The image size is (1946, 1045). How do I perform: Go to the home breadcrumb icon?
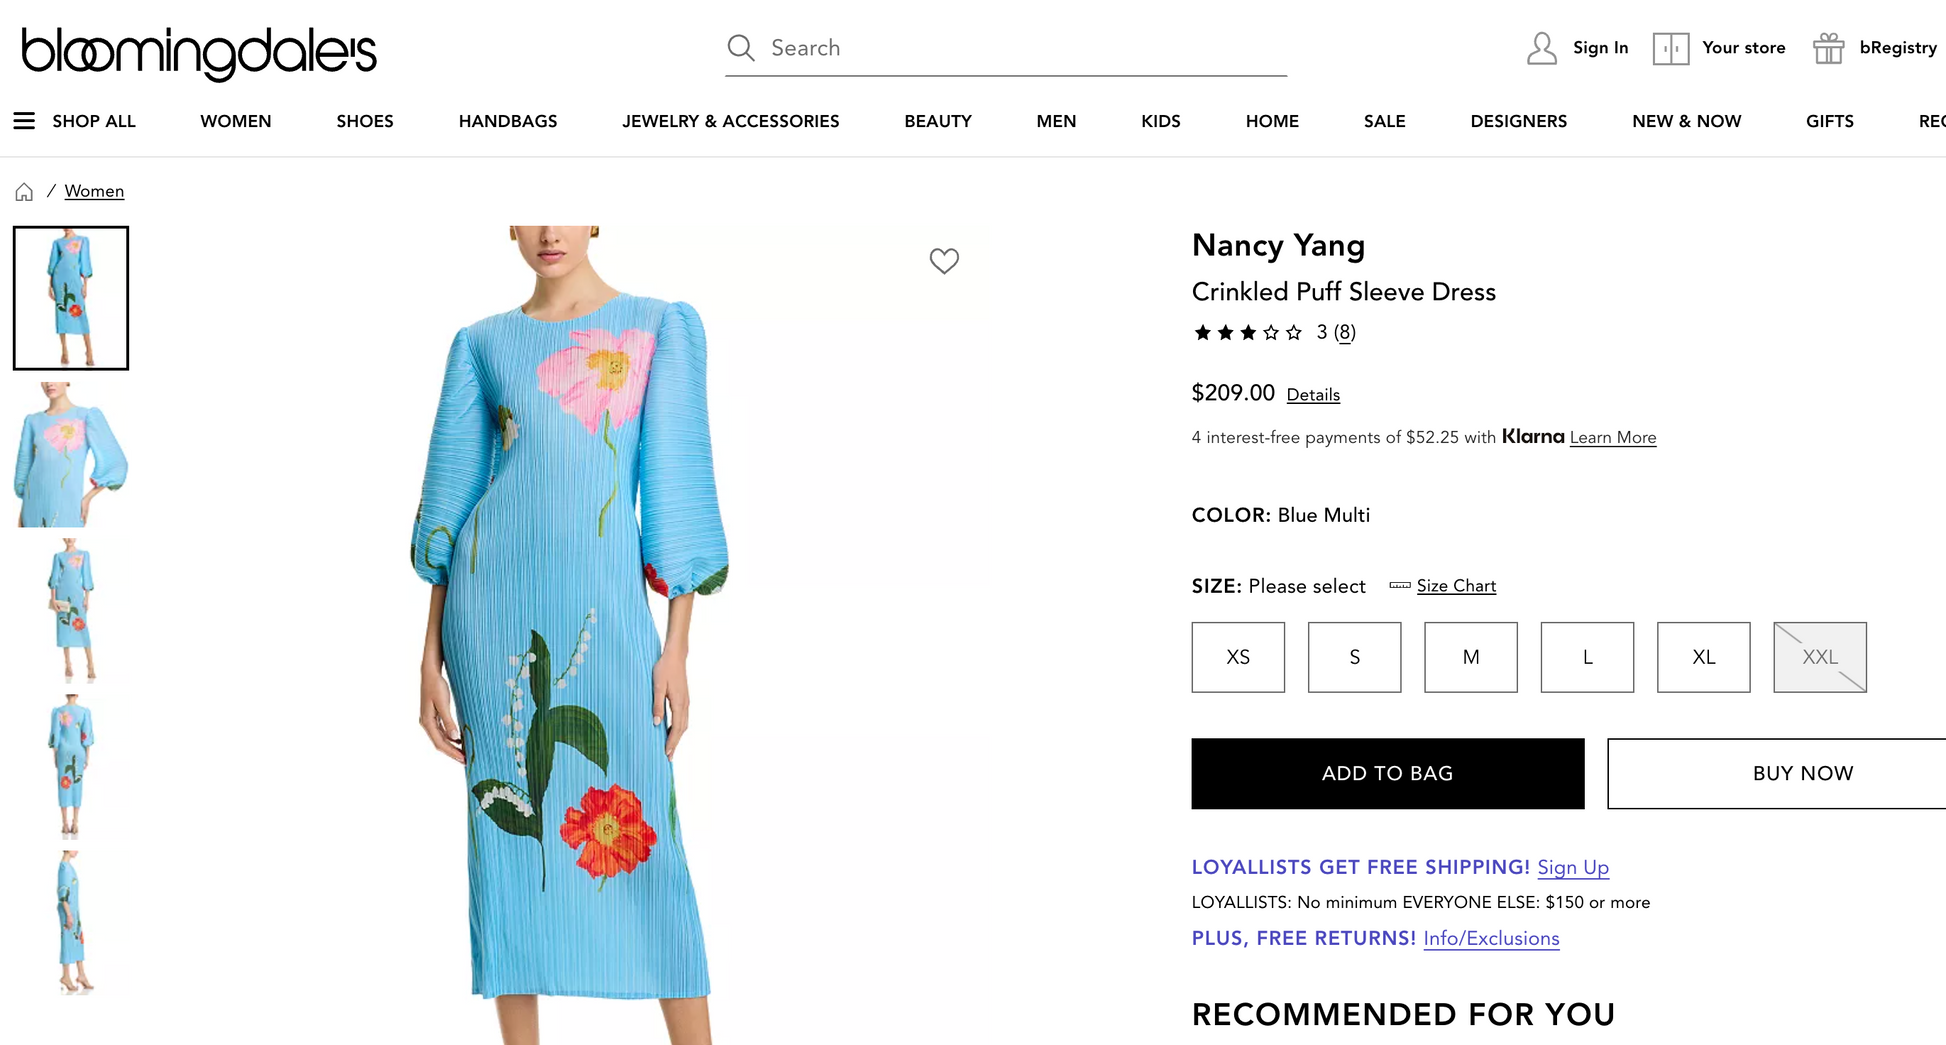tap(24, 192)
